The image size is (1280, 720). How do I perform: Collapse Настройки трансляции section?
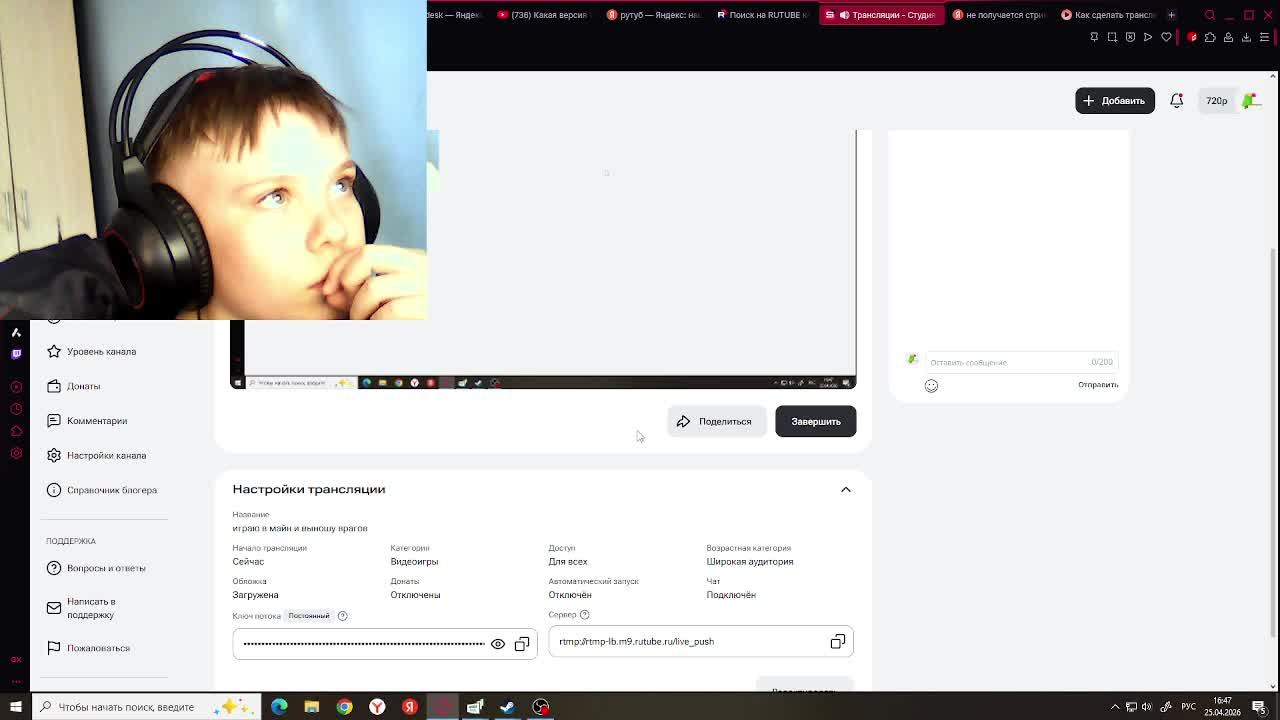click(x=846, y=489)
